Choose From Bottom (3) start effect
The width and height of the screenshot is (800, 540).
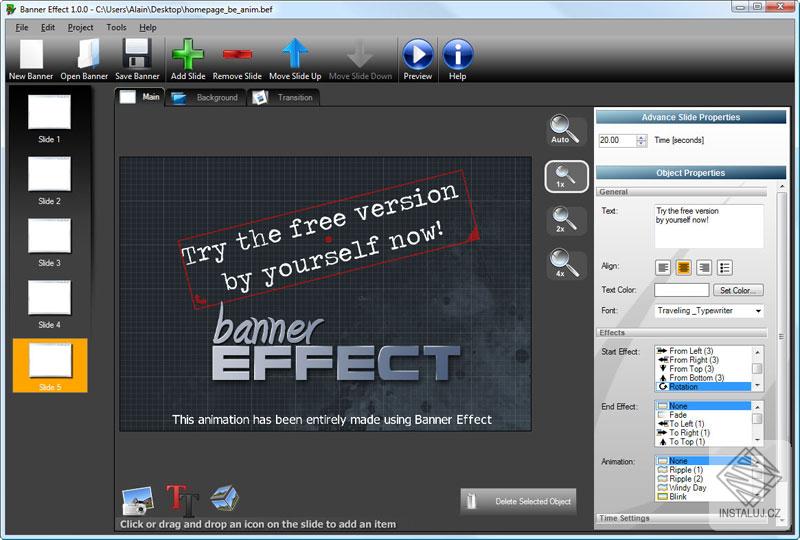pyautogui.click(x=703, y=378)
